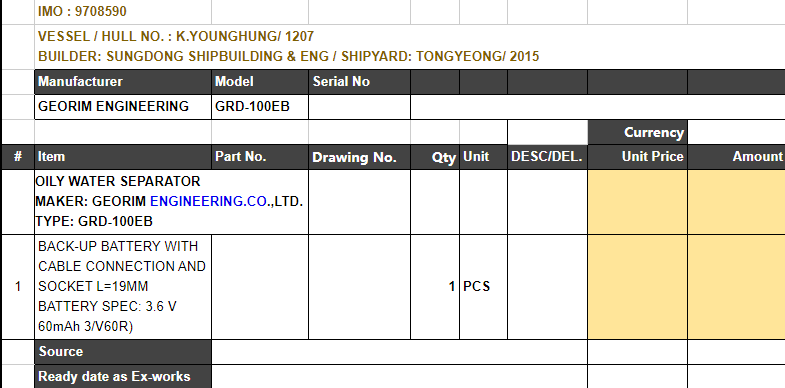This screenshot has height=388, width=785.
Task: Select the OILY WATER SEPARATOR heading cell
Action: point(171,202)
